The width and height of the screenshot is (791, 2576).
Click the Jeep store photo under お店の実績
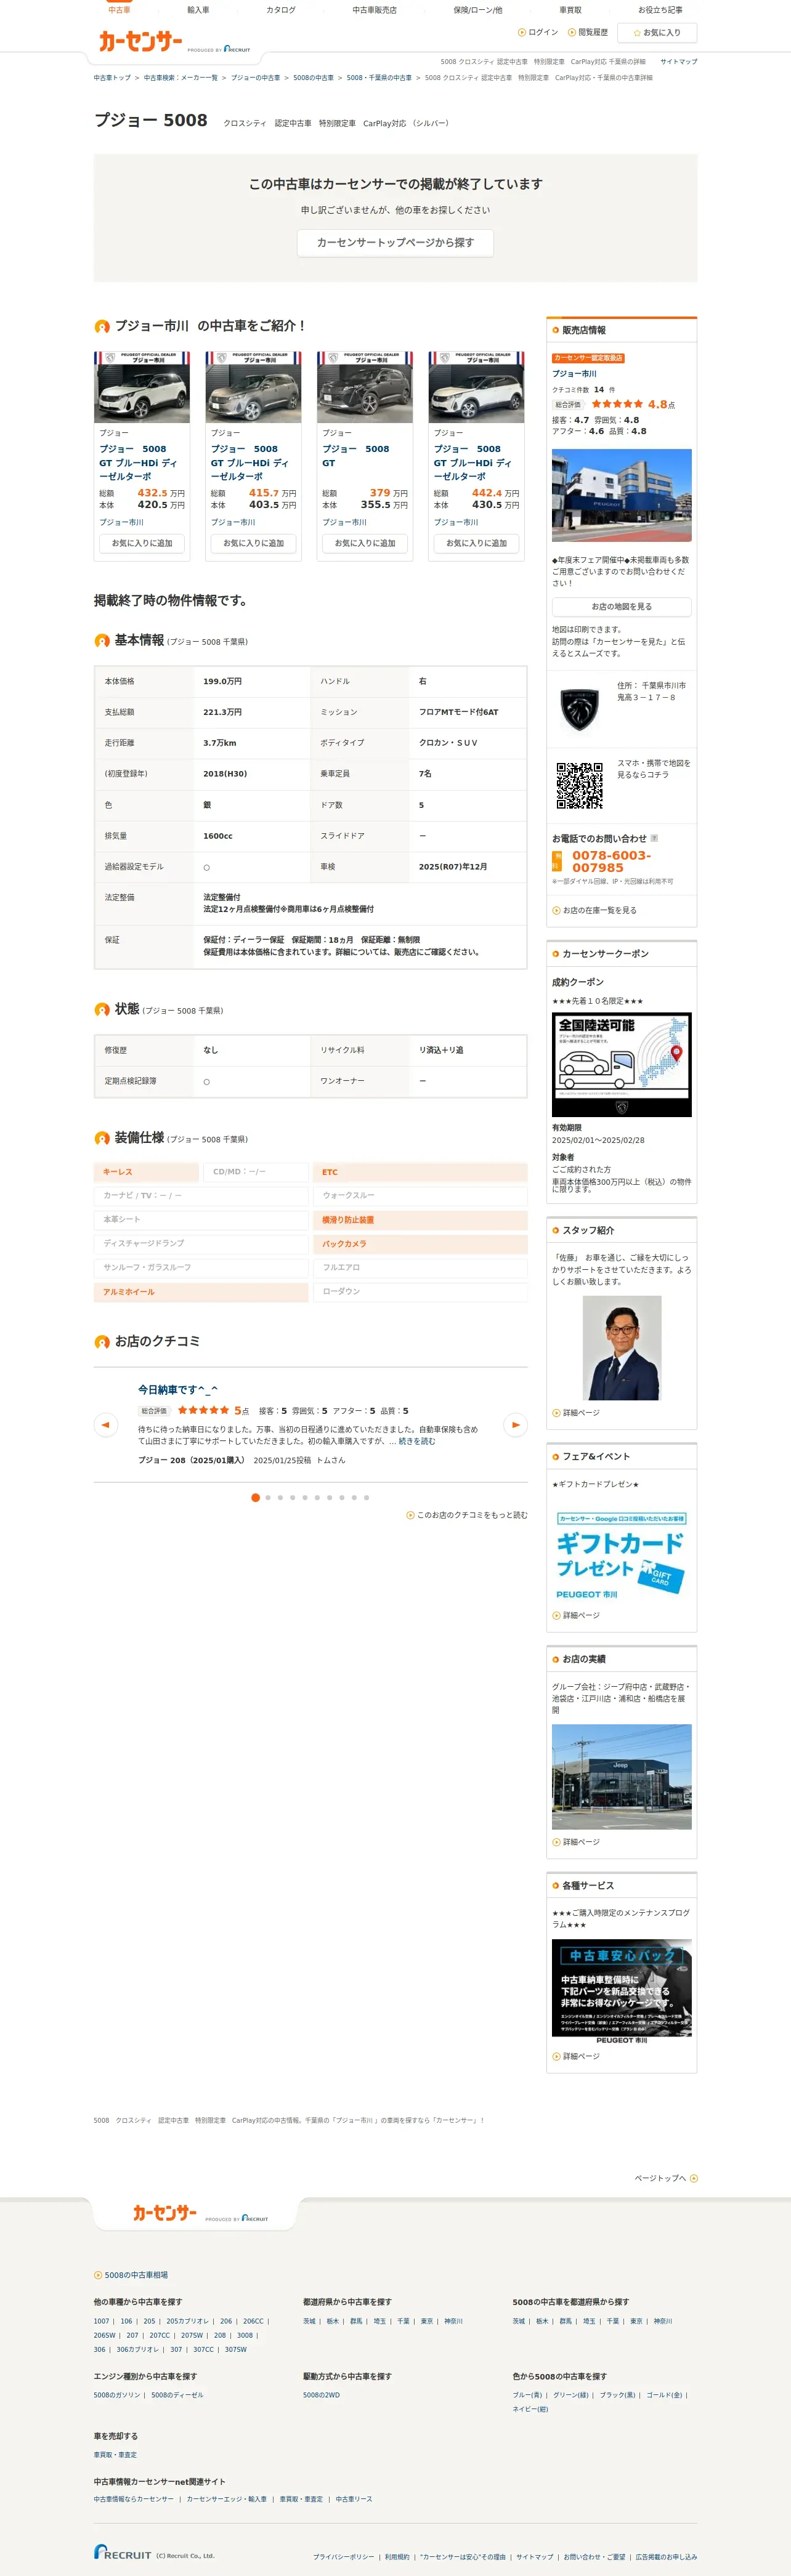[621, 1776]
